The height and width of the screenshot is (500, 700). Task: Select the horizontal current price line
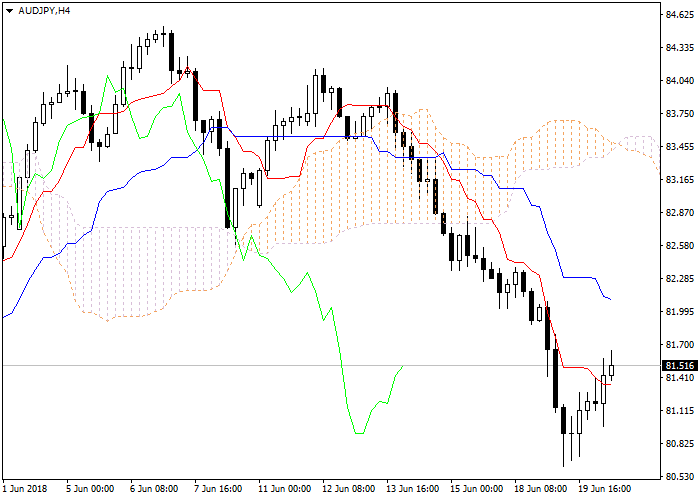pos(330,366)
